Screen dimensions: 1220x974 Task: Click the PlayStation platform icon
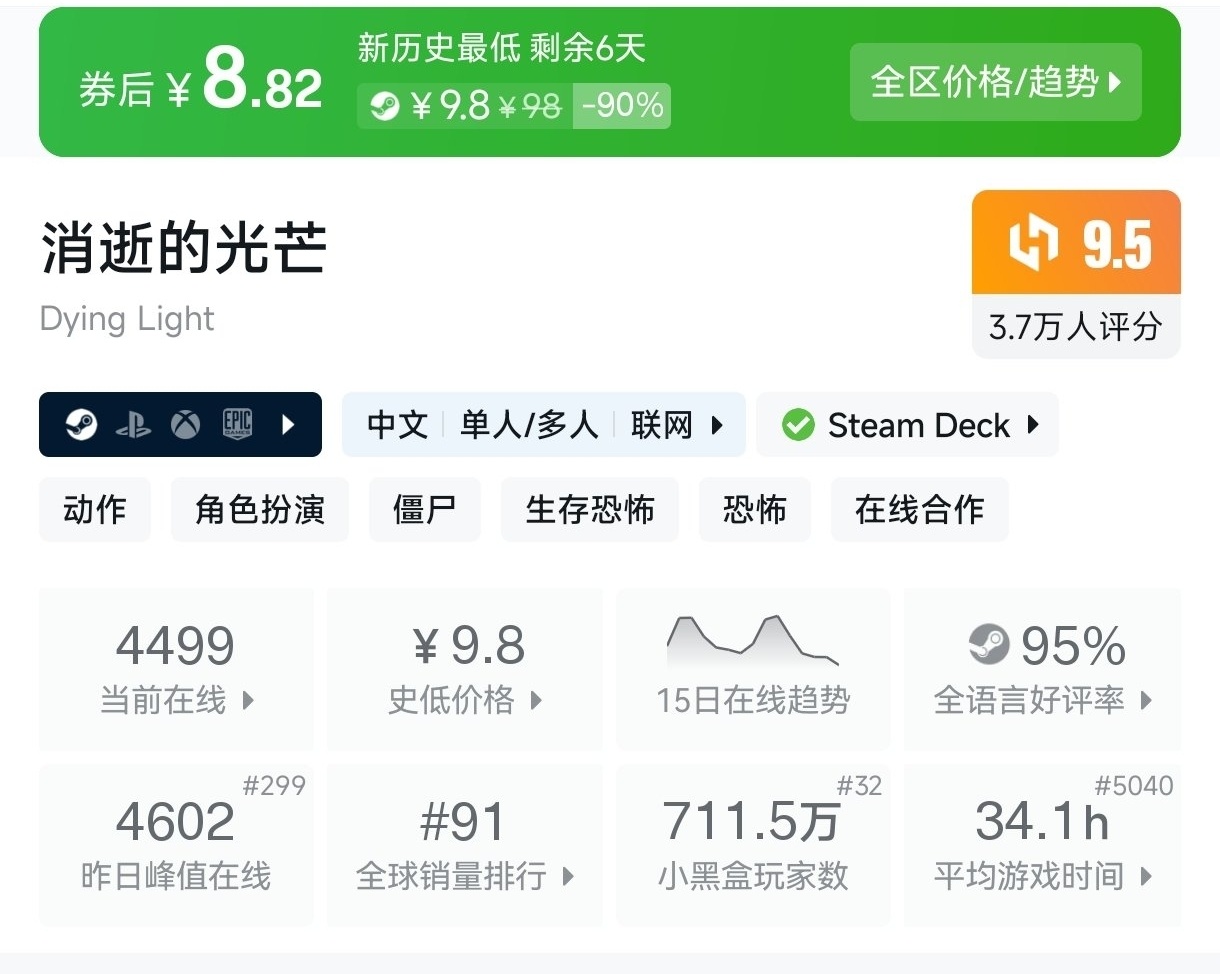[x=133, y=426]
